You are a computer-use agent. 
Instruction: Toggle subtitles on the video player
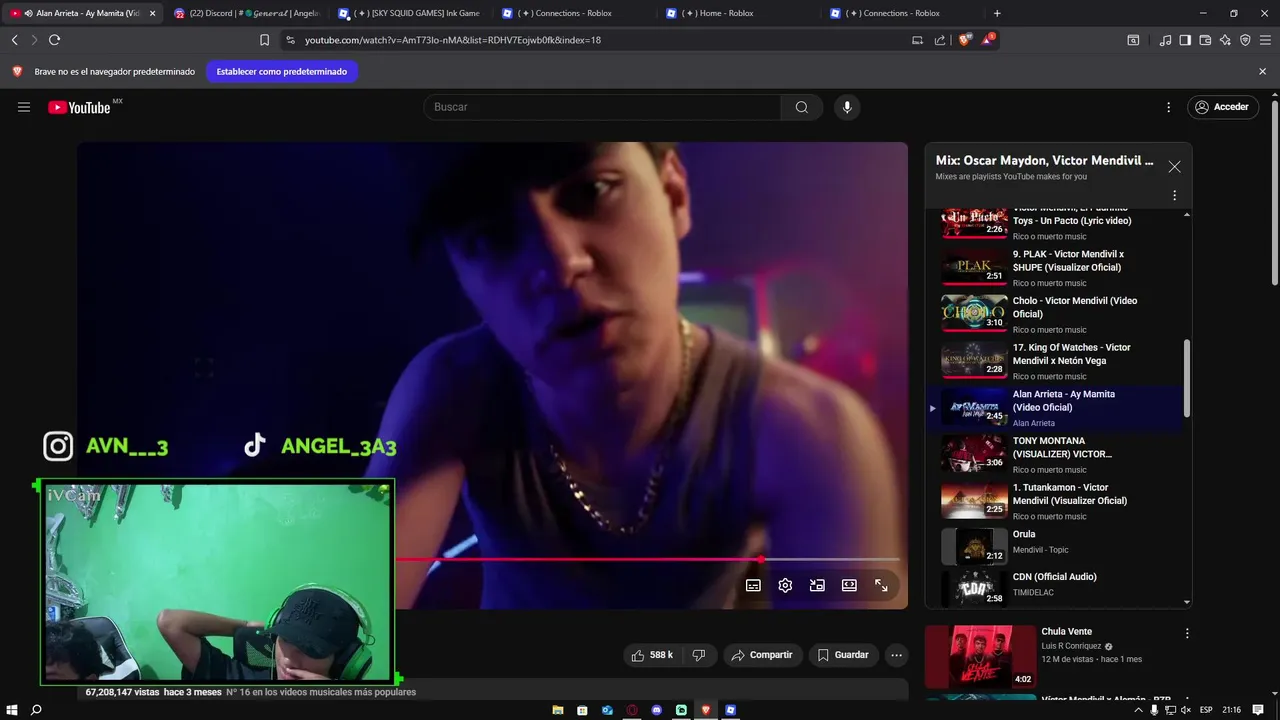click(753, 585)
